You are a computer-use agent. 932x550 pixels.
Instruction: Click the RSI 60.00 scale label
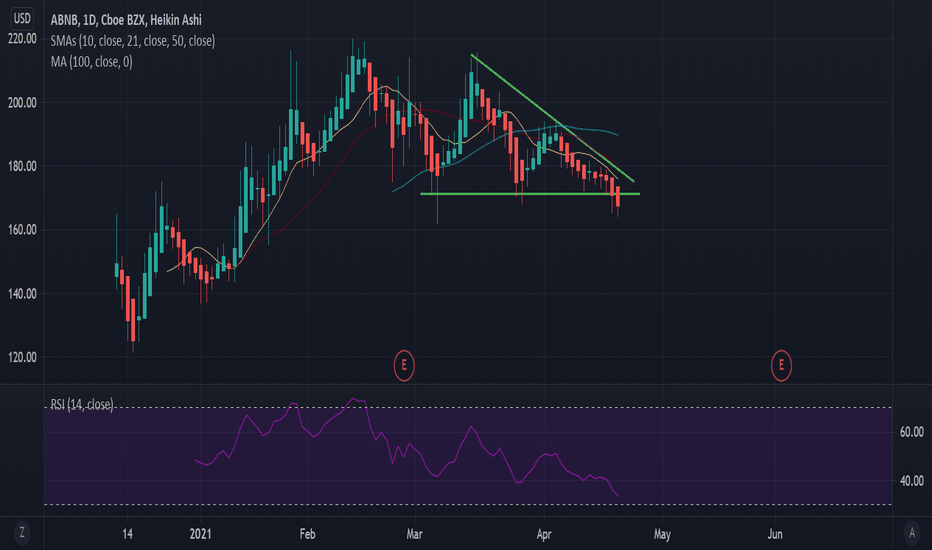[911, 432]
